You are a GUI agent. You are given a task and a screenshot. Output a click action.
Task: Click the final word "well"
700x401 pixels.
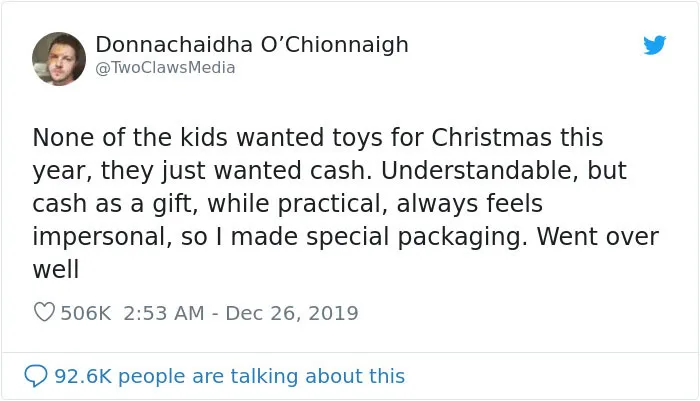[56, 269]
